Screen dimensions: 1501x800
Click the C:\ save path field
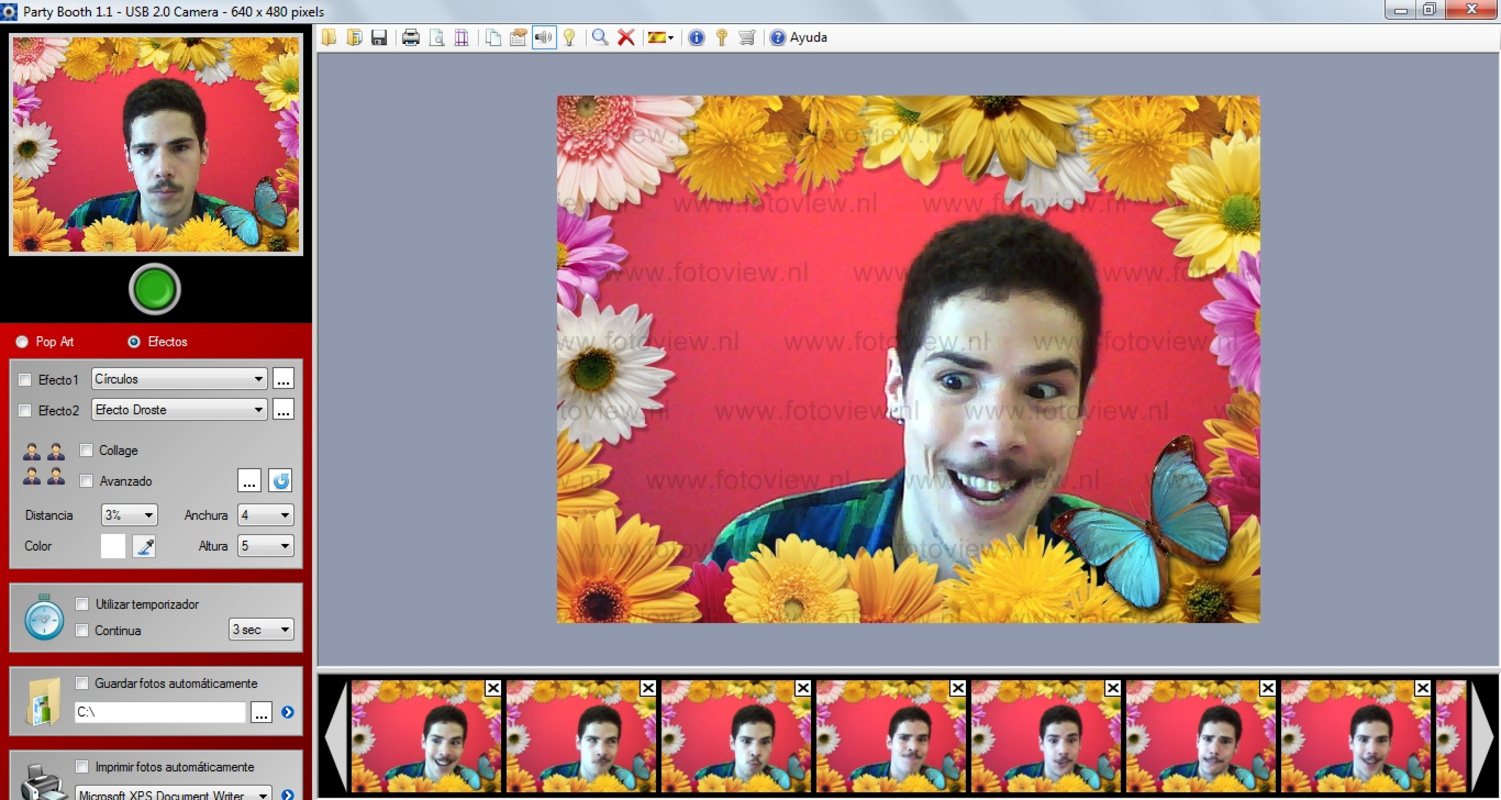160,713
